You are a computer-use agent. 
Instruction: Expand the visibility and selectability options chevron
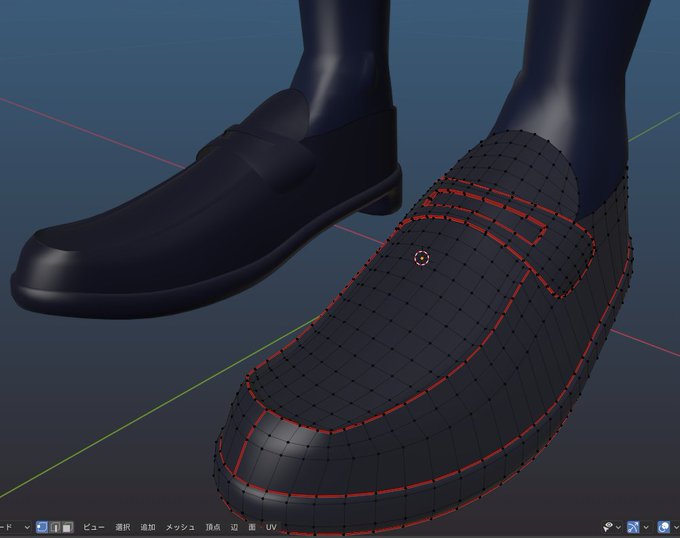click(x=618, y=528)
